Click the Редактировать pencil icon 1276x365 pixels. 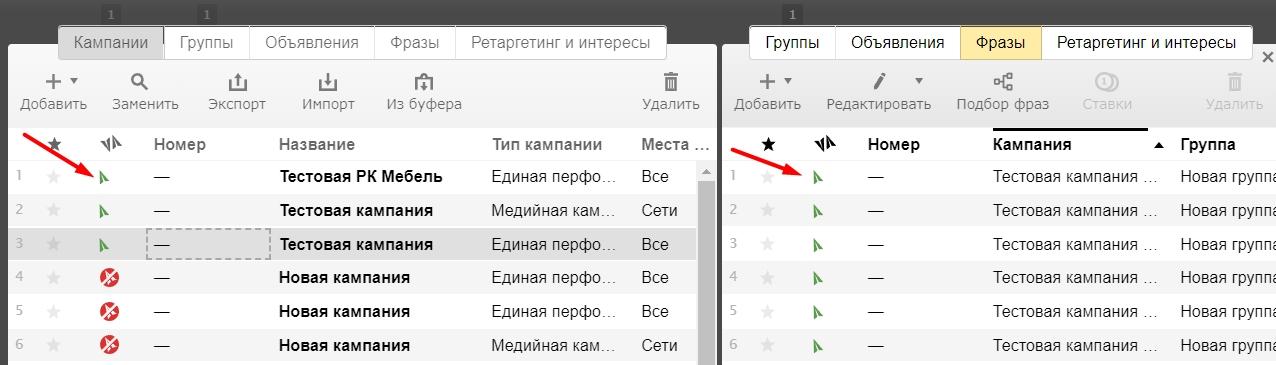(879, 81)
